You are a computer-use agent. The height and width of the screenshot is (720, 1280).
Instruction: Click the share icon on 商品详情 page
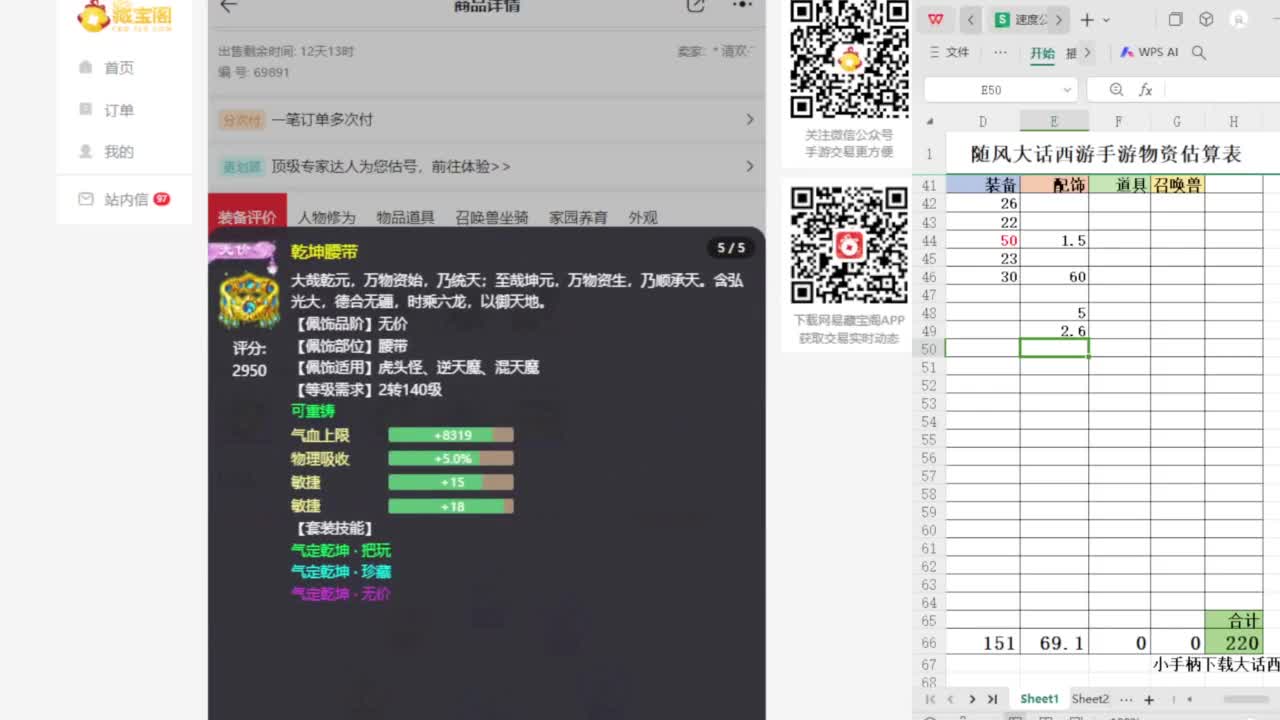[x=696, y=7]
